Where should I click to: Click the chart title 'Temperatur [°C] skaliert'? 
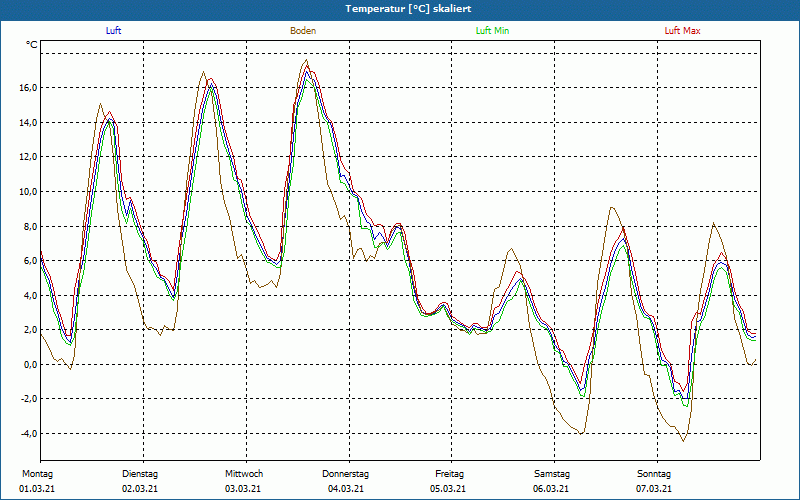click(x=408, y=9)
